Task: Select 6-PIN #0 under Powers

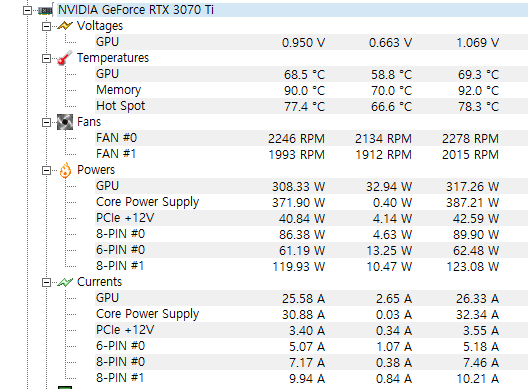Action: (121, 250)
